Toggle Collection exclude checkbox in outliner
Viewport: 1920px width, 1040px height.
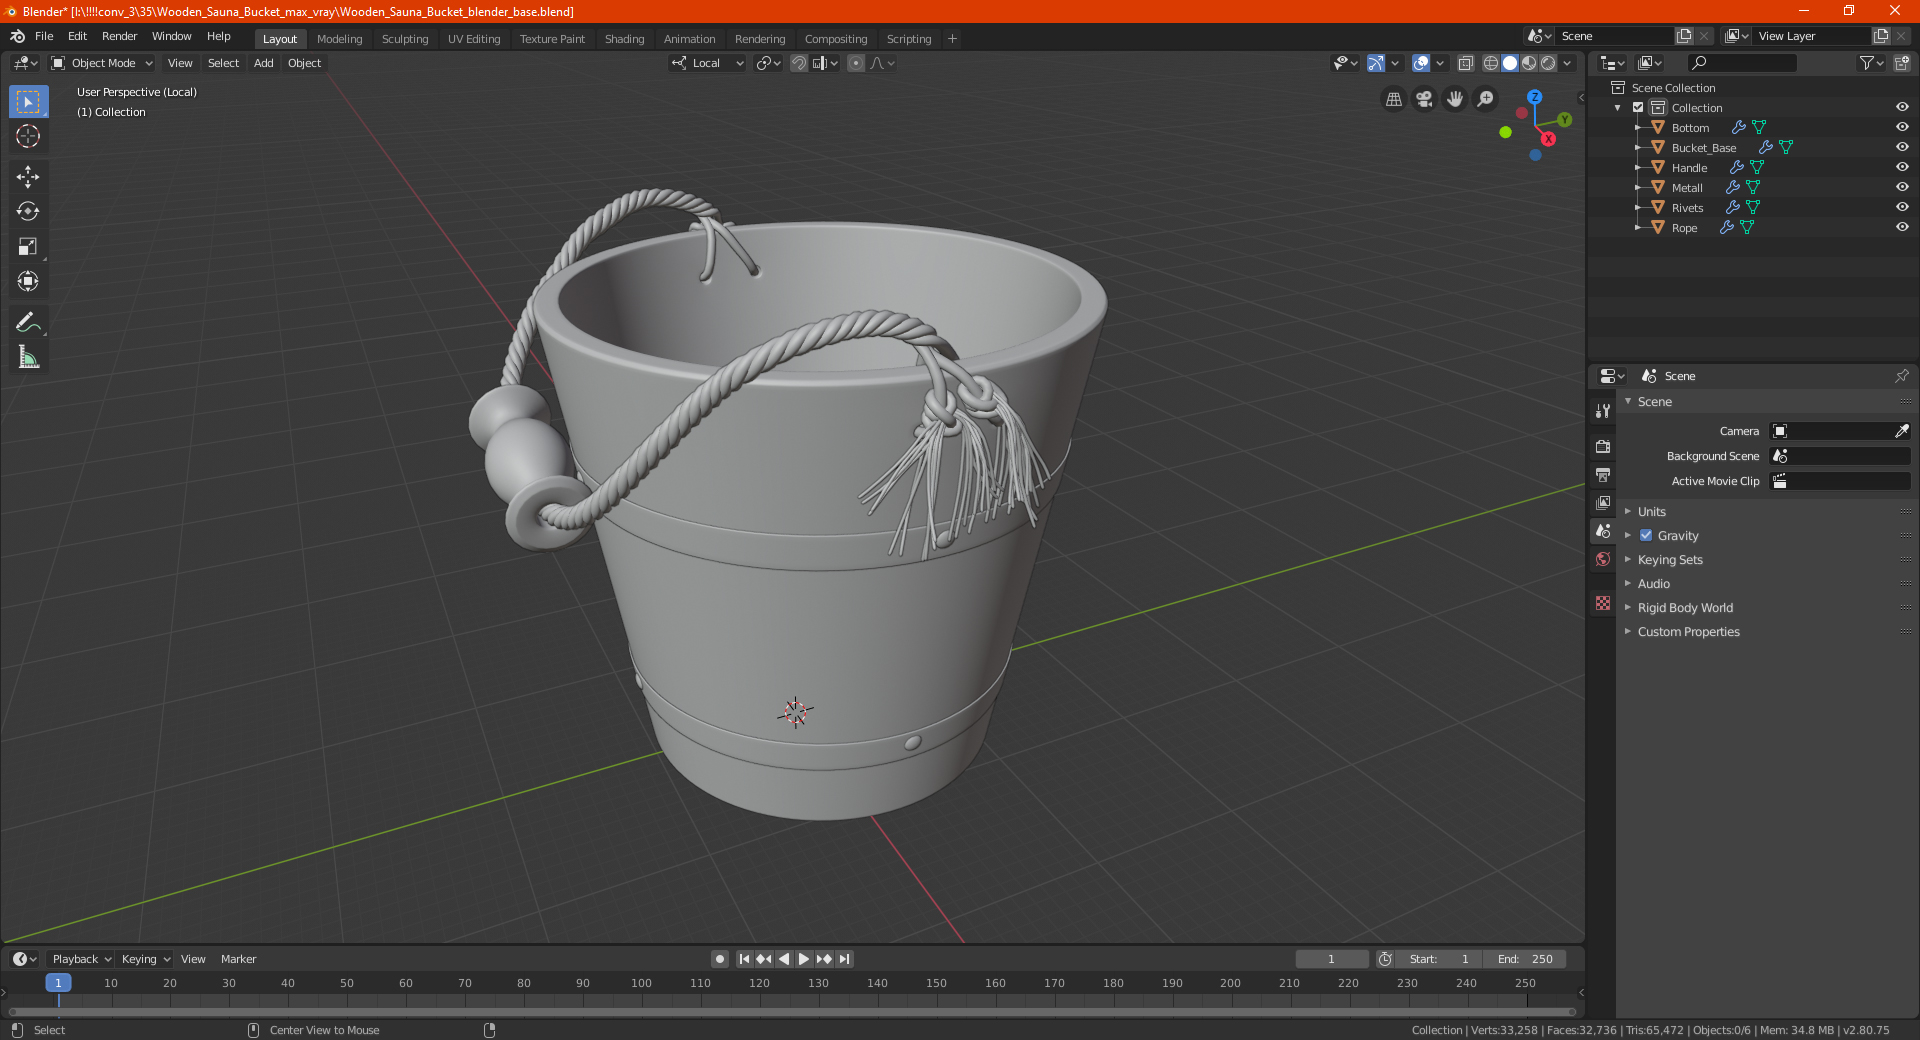click(1638, 107)
